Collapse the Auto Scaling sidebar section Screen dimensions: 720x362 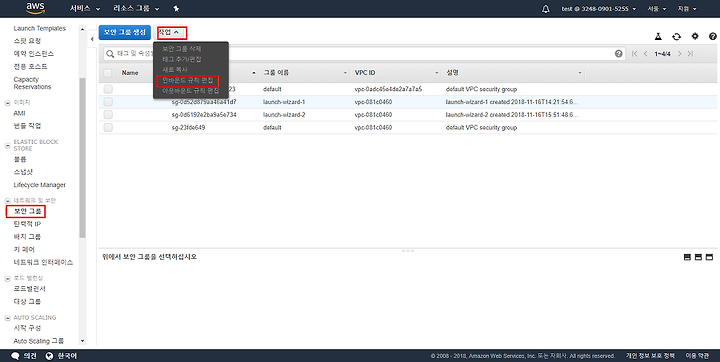[7, 318]
